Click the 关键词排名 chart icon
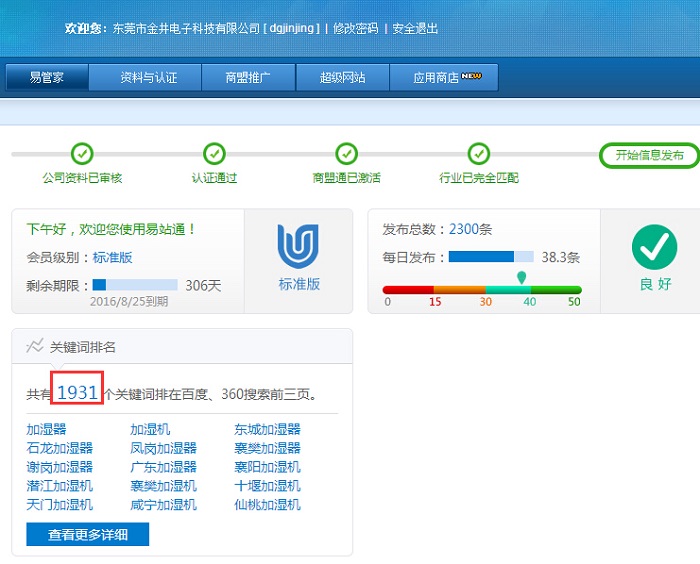Viewport: 700px width, 564px height. [x=35, y=347]
